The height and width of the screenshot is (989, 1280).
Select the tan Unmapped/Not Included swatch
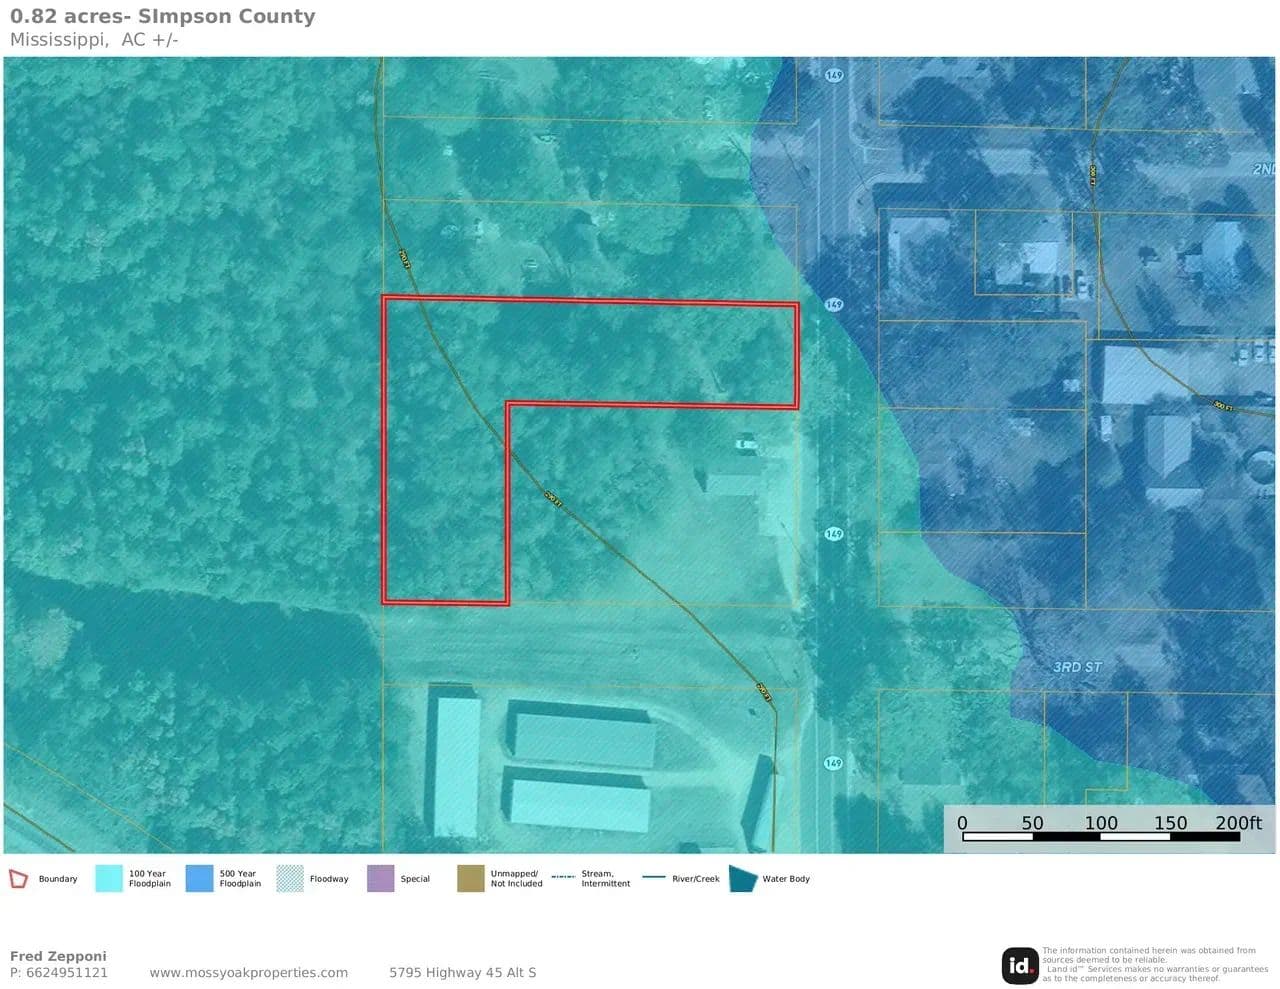[470, 879]
